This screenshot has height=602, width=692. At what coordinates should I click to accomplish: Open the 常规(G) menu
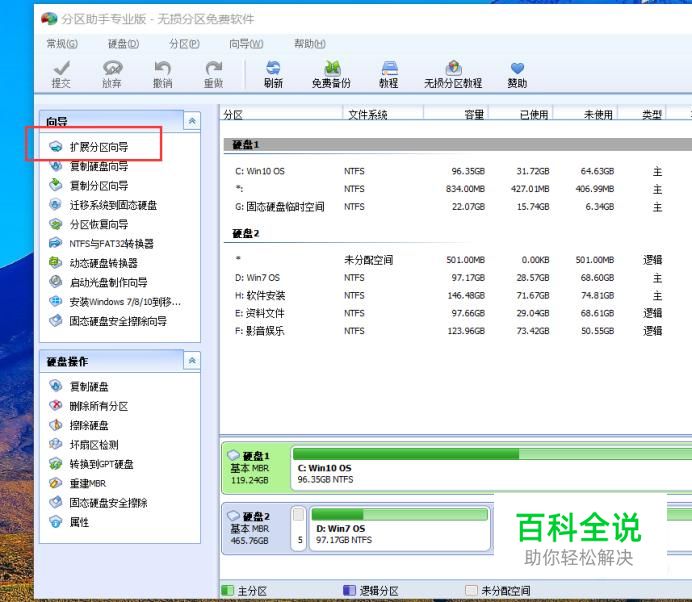[62, 44]
